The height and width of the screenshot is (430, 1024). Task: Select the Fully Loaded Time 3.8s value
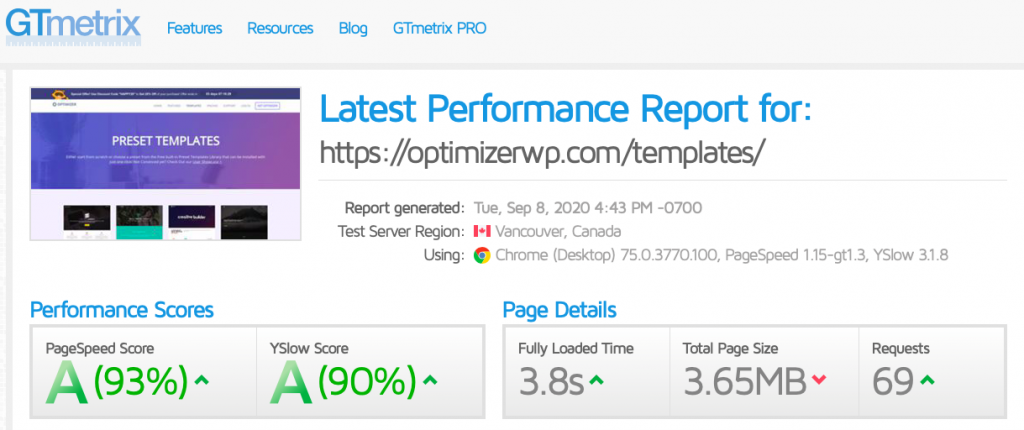click(x=551, y=382)
